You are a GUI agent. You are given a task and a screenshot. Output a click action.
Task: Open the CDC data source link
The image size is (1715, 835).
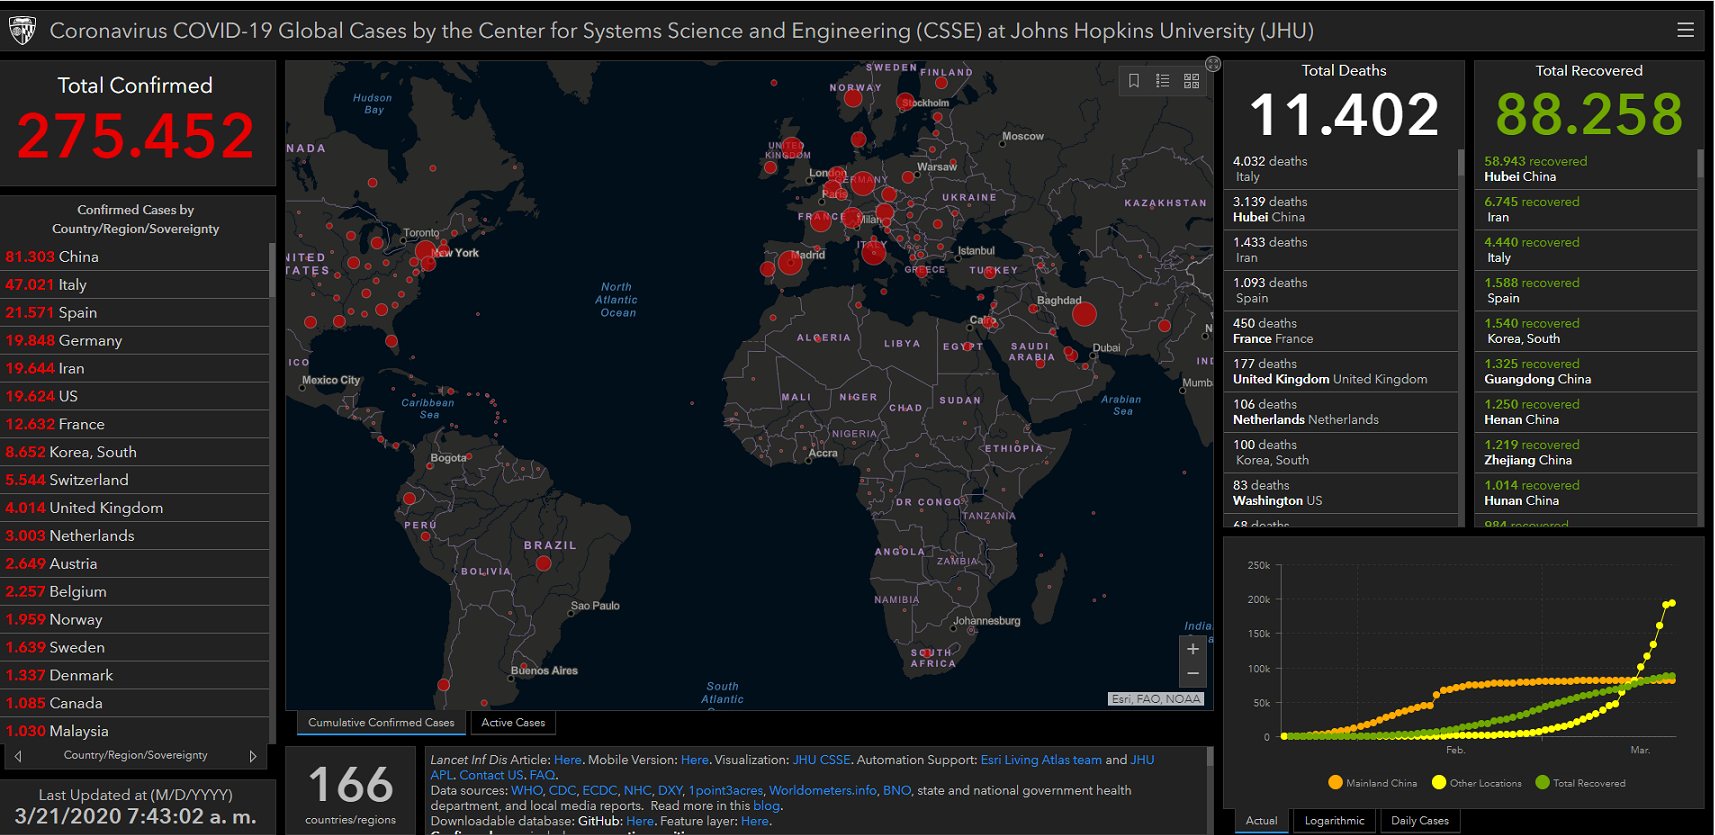[x=562, y=790]
